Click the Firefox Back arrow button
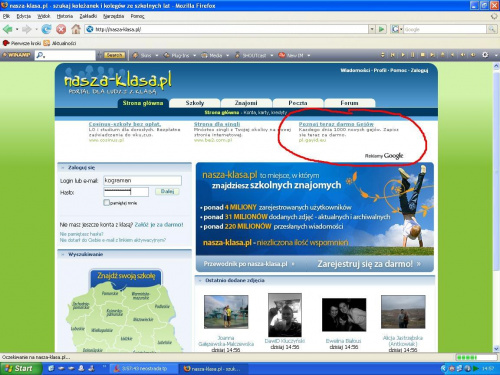The width and height of the screenshot is (500, 375). [x=8, y=29]
